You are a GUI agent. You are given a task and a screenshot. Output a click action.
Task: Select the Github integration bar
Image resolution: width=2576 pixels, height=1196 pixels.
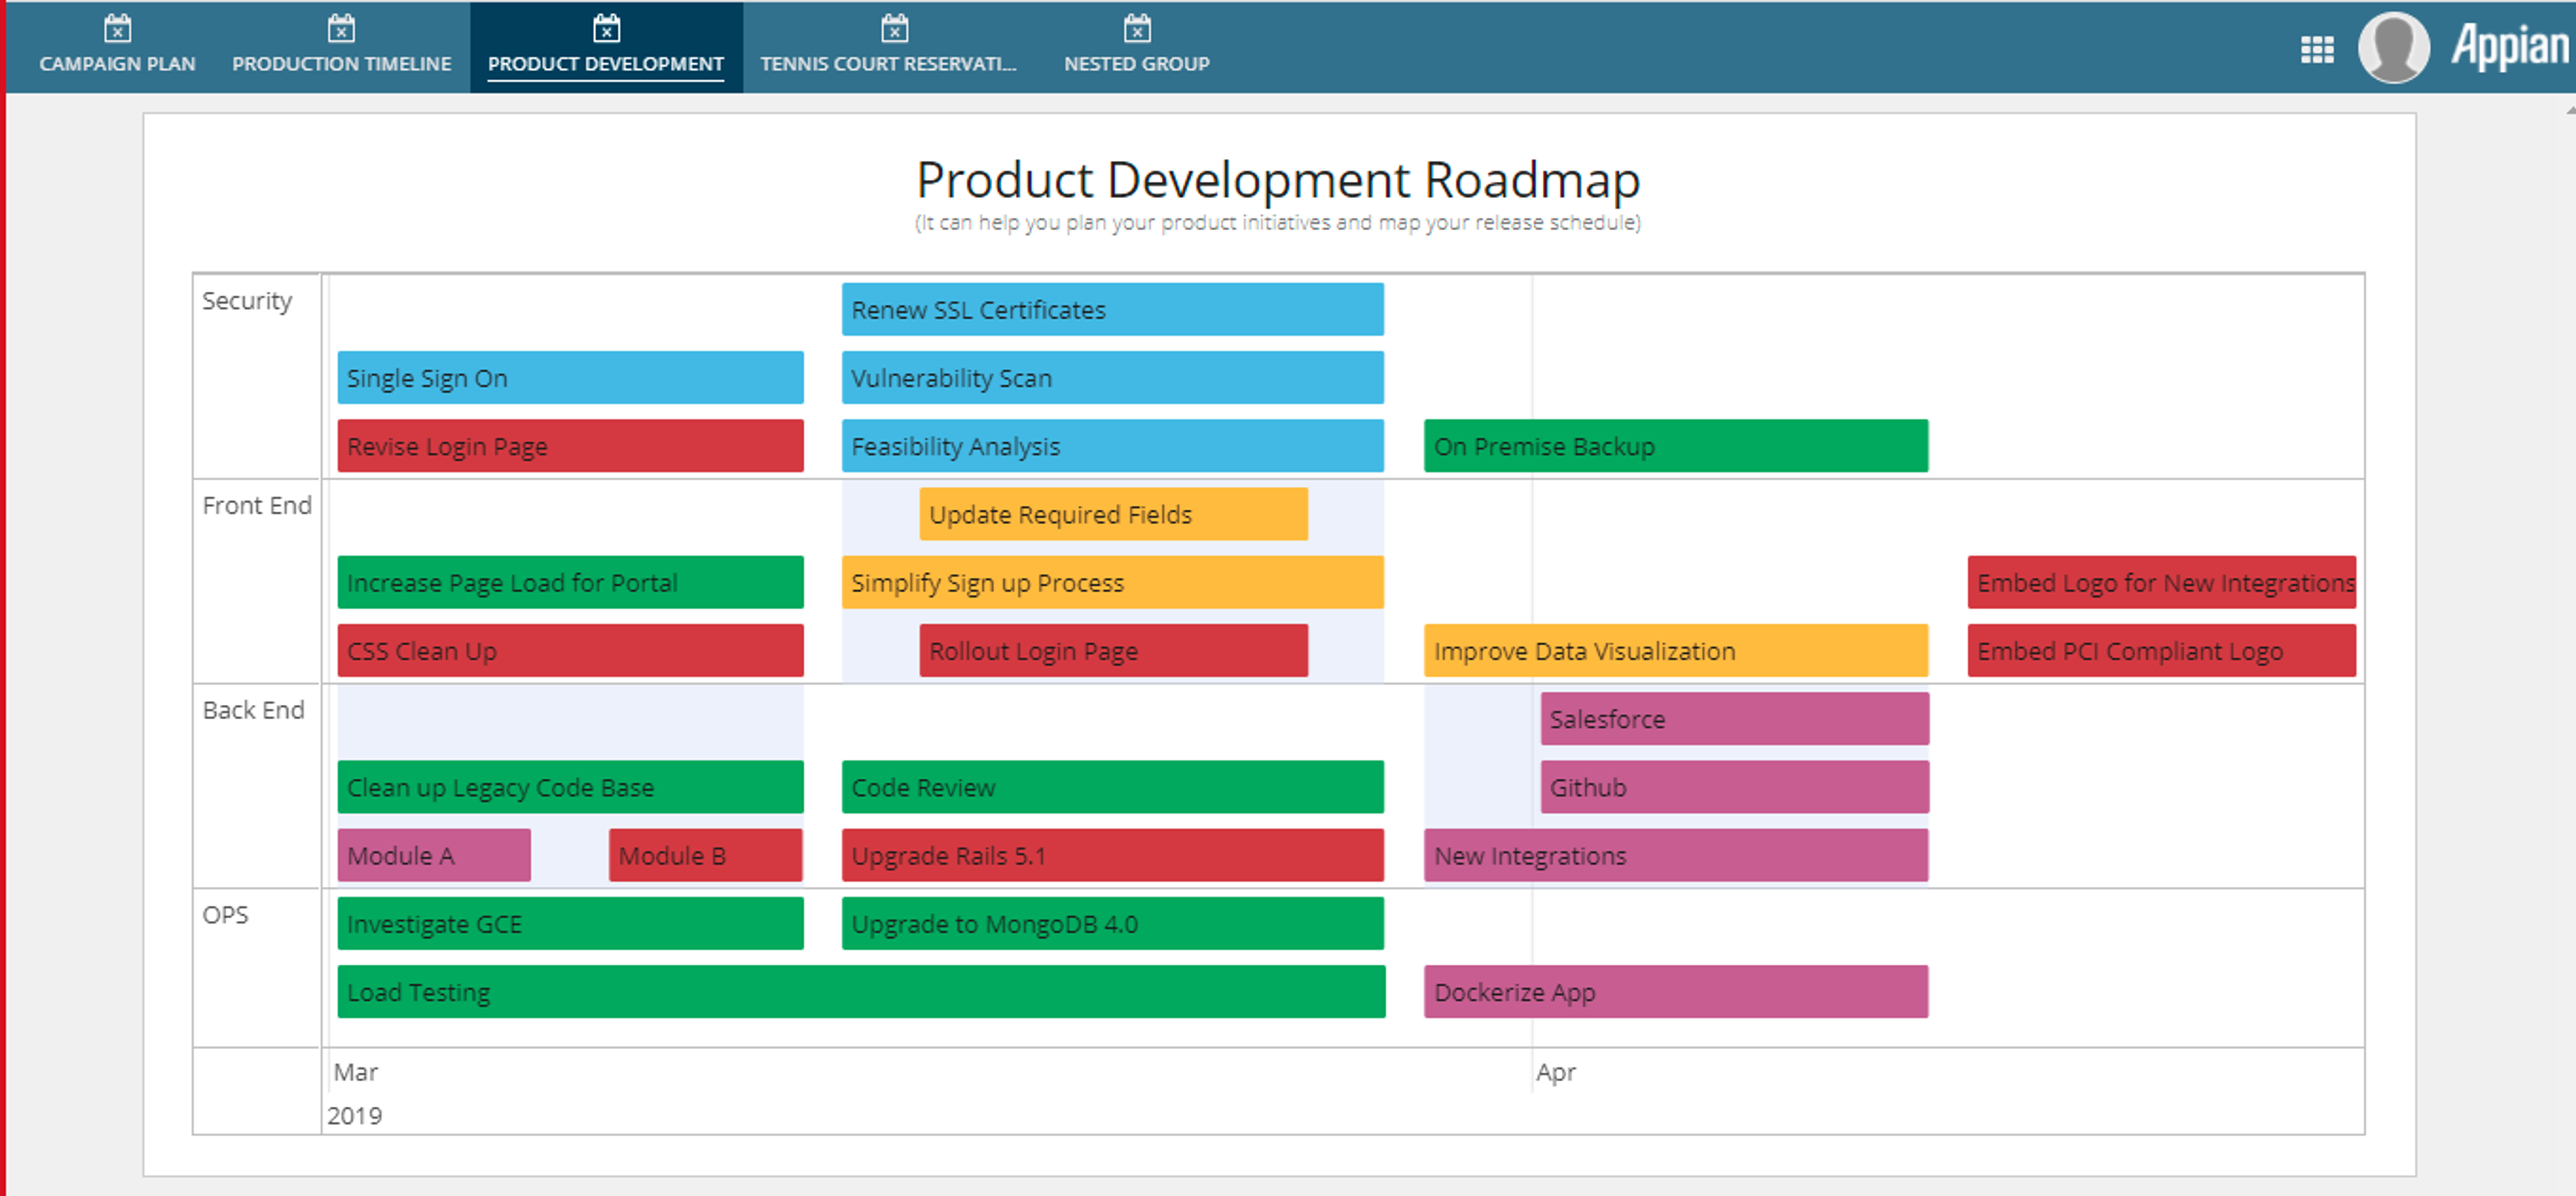point(1734,787)
